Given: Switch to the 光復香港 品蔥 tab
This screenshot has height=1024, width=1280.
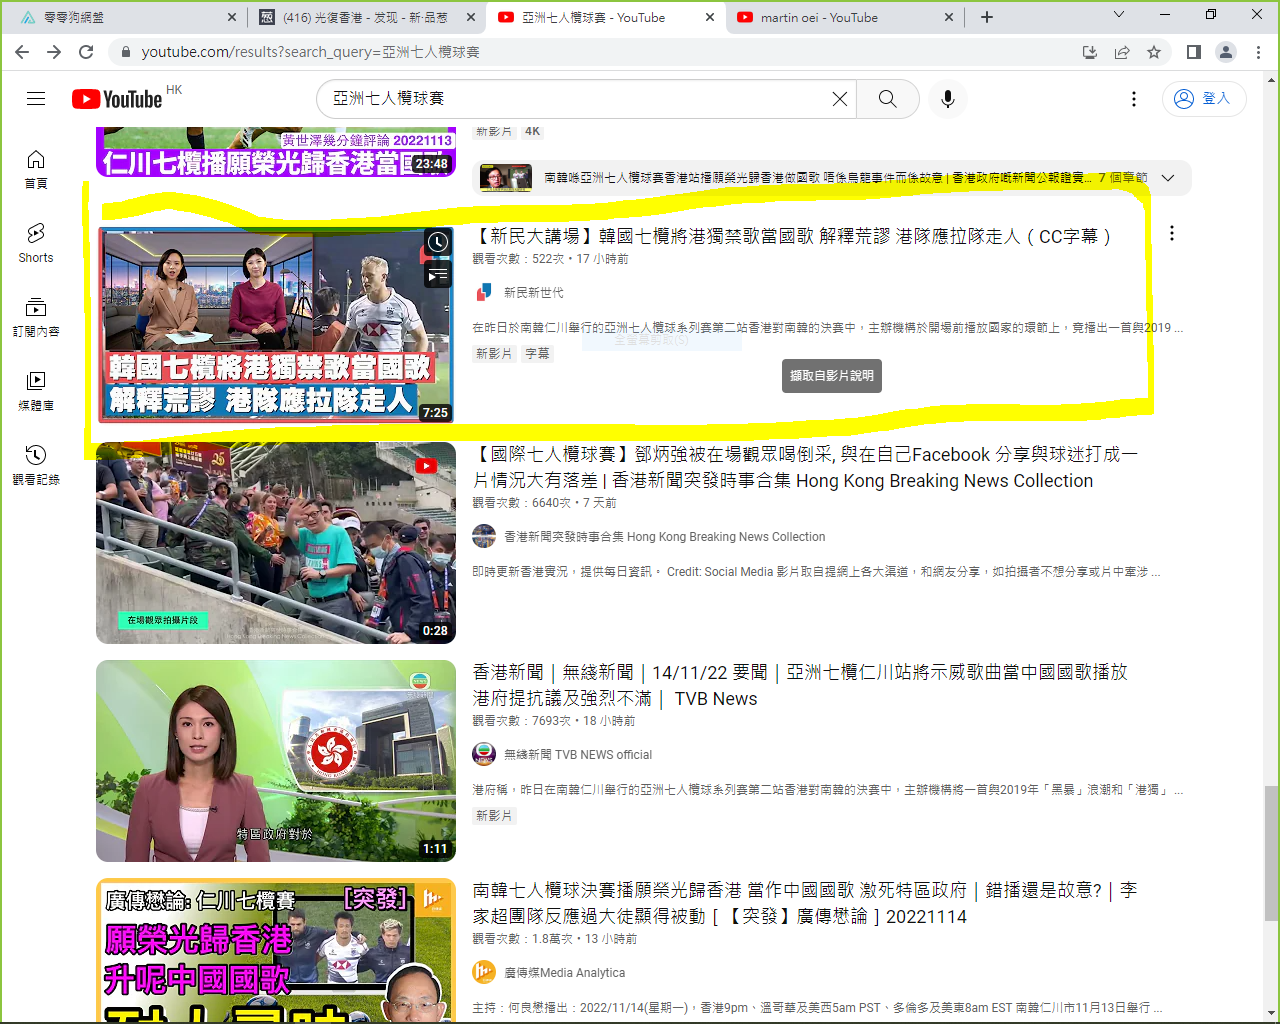Looking at the screenshot, I should [x=365, y=17].
